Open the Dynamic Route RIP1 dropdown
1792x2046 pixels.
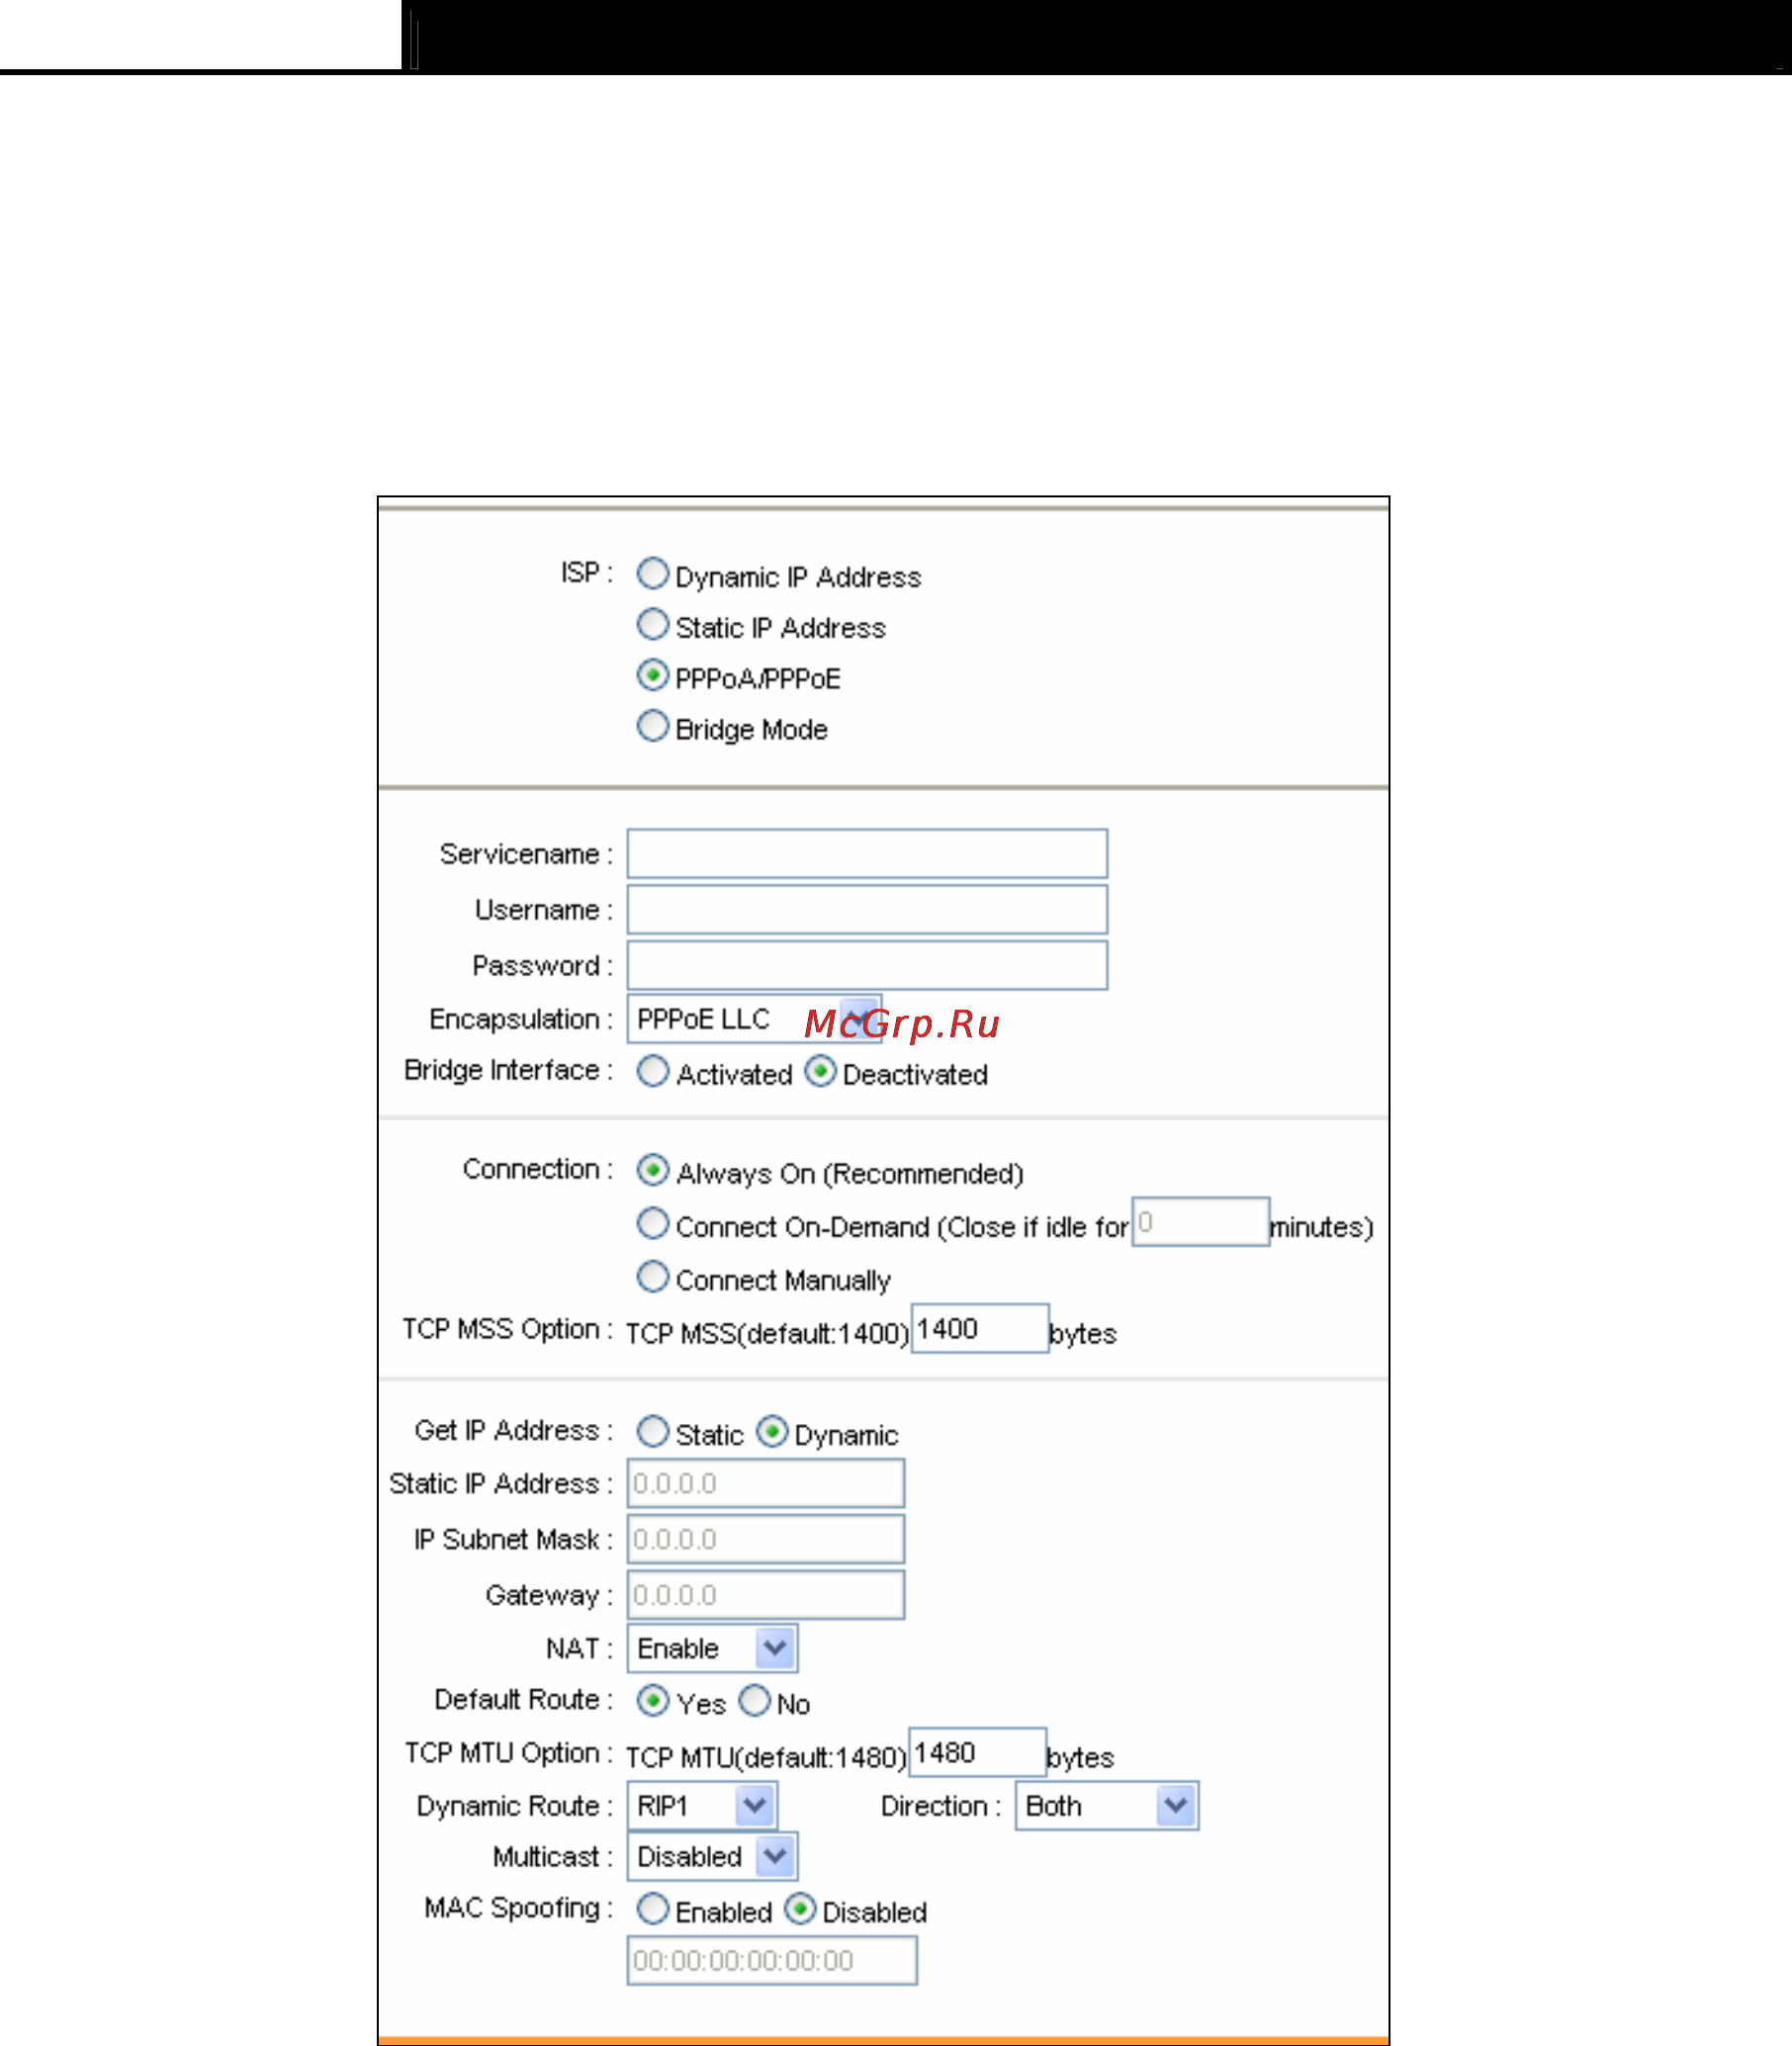702,1805
